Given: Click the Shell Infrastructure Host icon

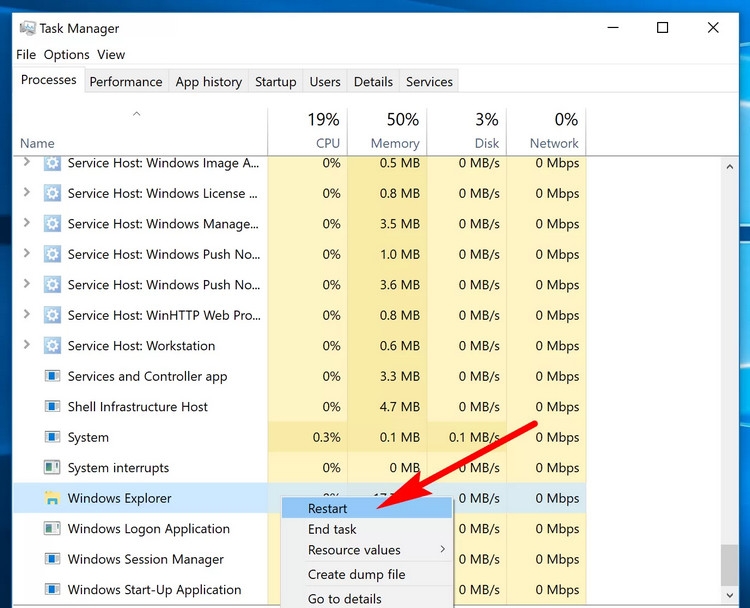Looking at the screenshot, I should 52,407.
